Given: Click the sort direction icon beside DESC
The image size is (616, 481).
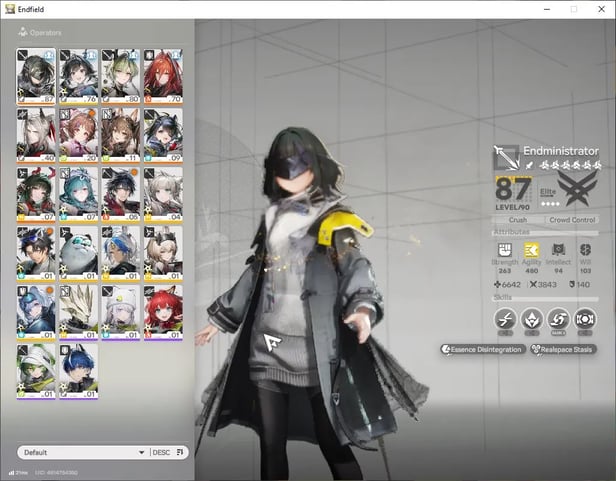Looking at the screenshot, I should point(181,452).
